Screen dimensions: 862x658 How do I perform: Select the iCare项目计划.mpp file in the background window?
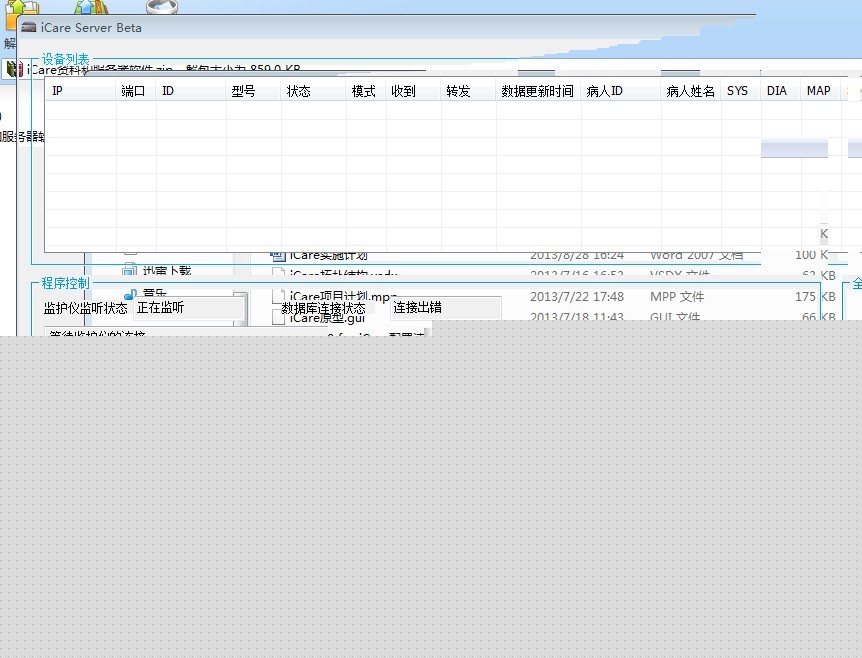(x=343, y=297)
